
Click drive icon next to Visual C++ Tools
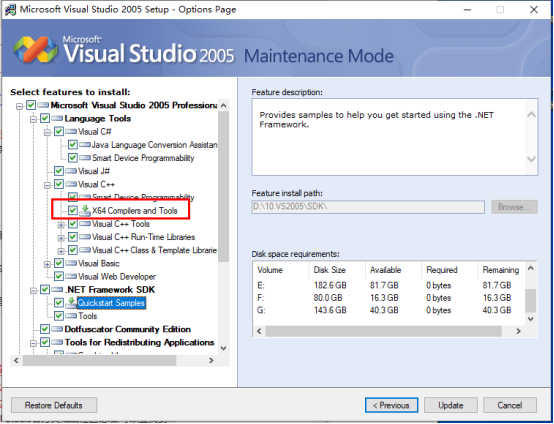tap(85, 224)
